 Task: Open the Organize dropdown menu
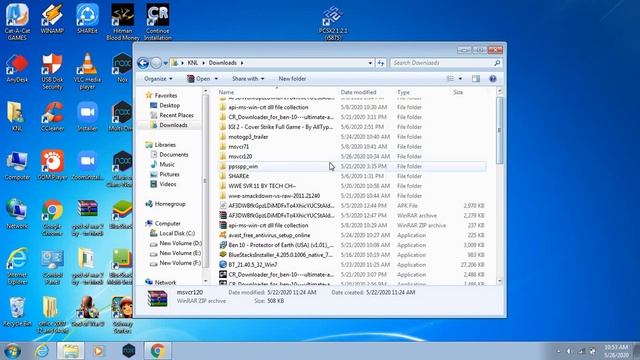pos(158,79)
